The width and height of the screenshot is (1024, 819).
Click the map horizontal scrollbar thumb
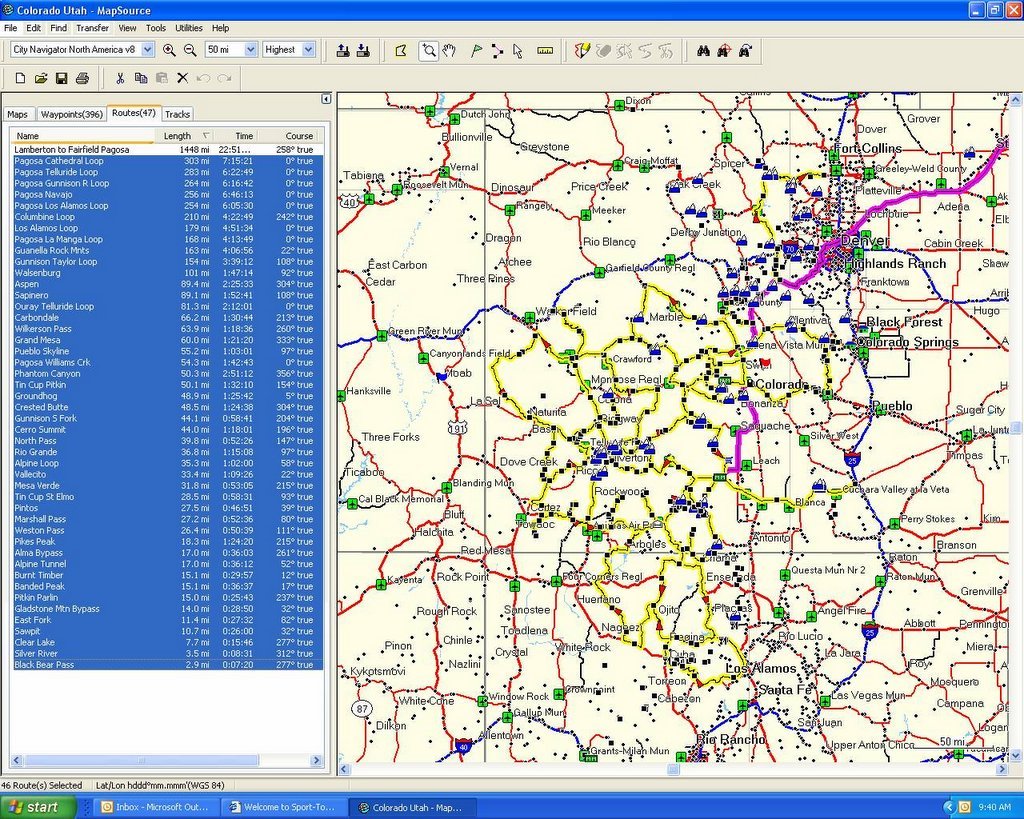[673, 770]
